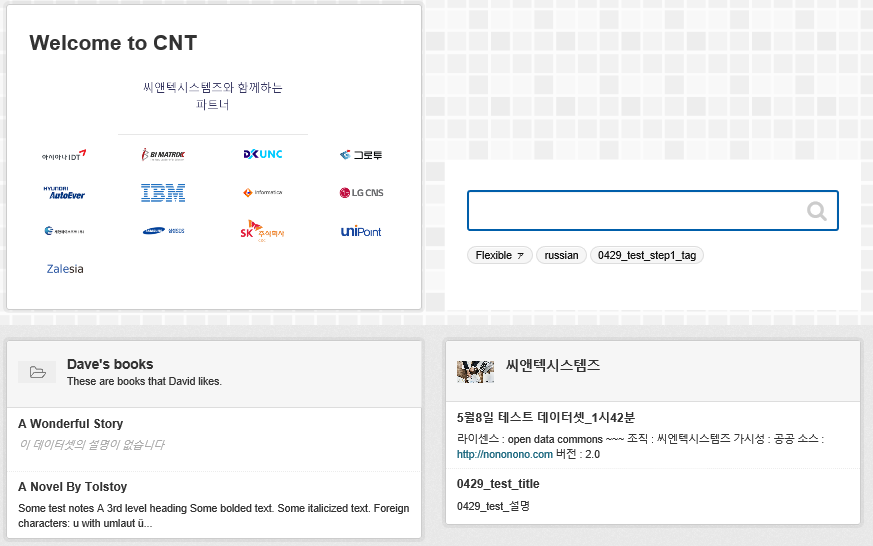Click the Informatica partner logo

pos(263,193)
